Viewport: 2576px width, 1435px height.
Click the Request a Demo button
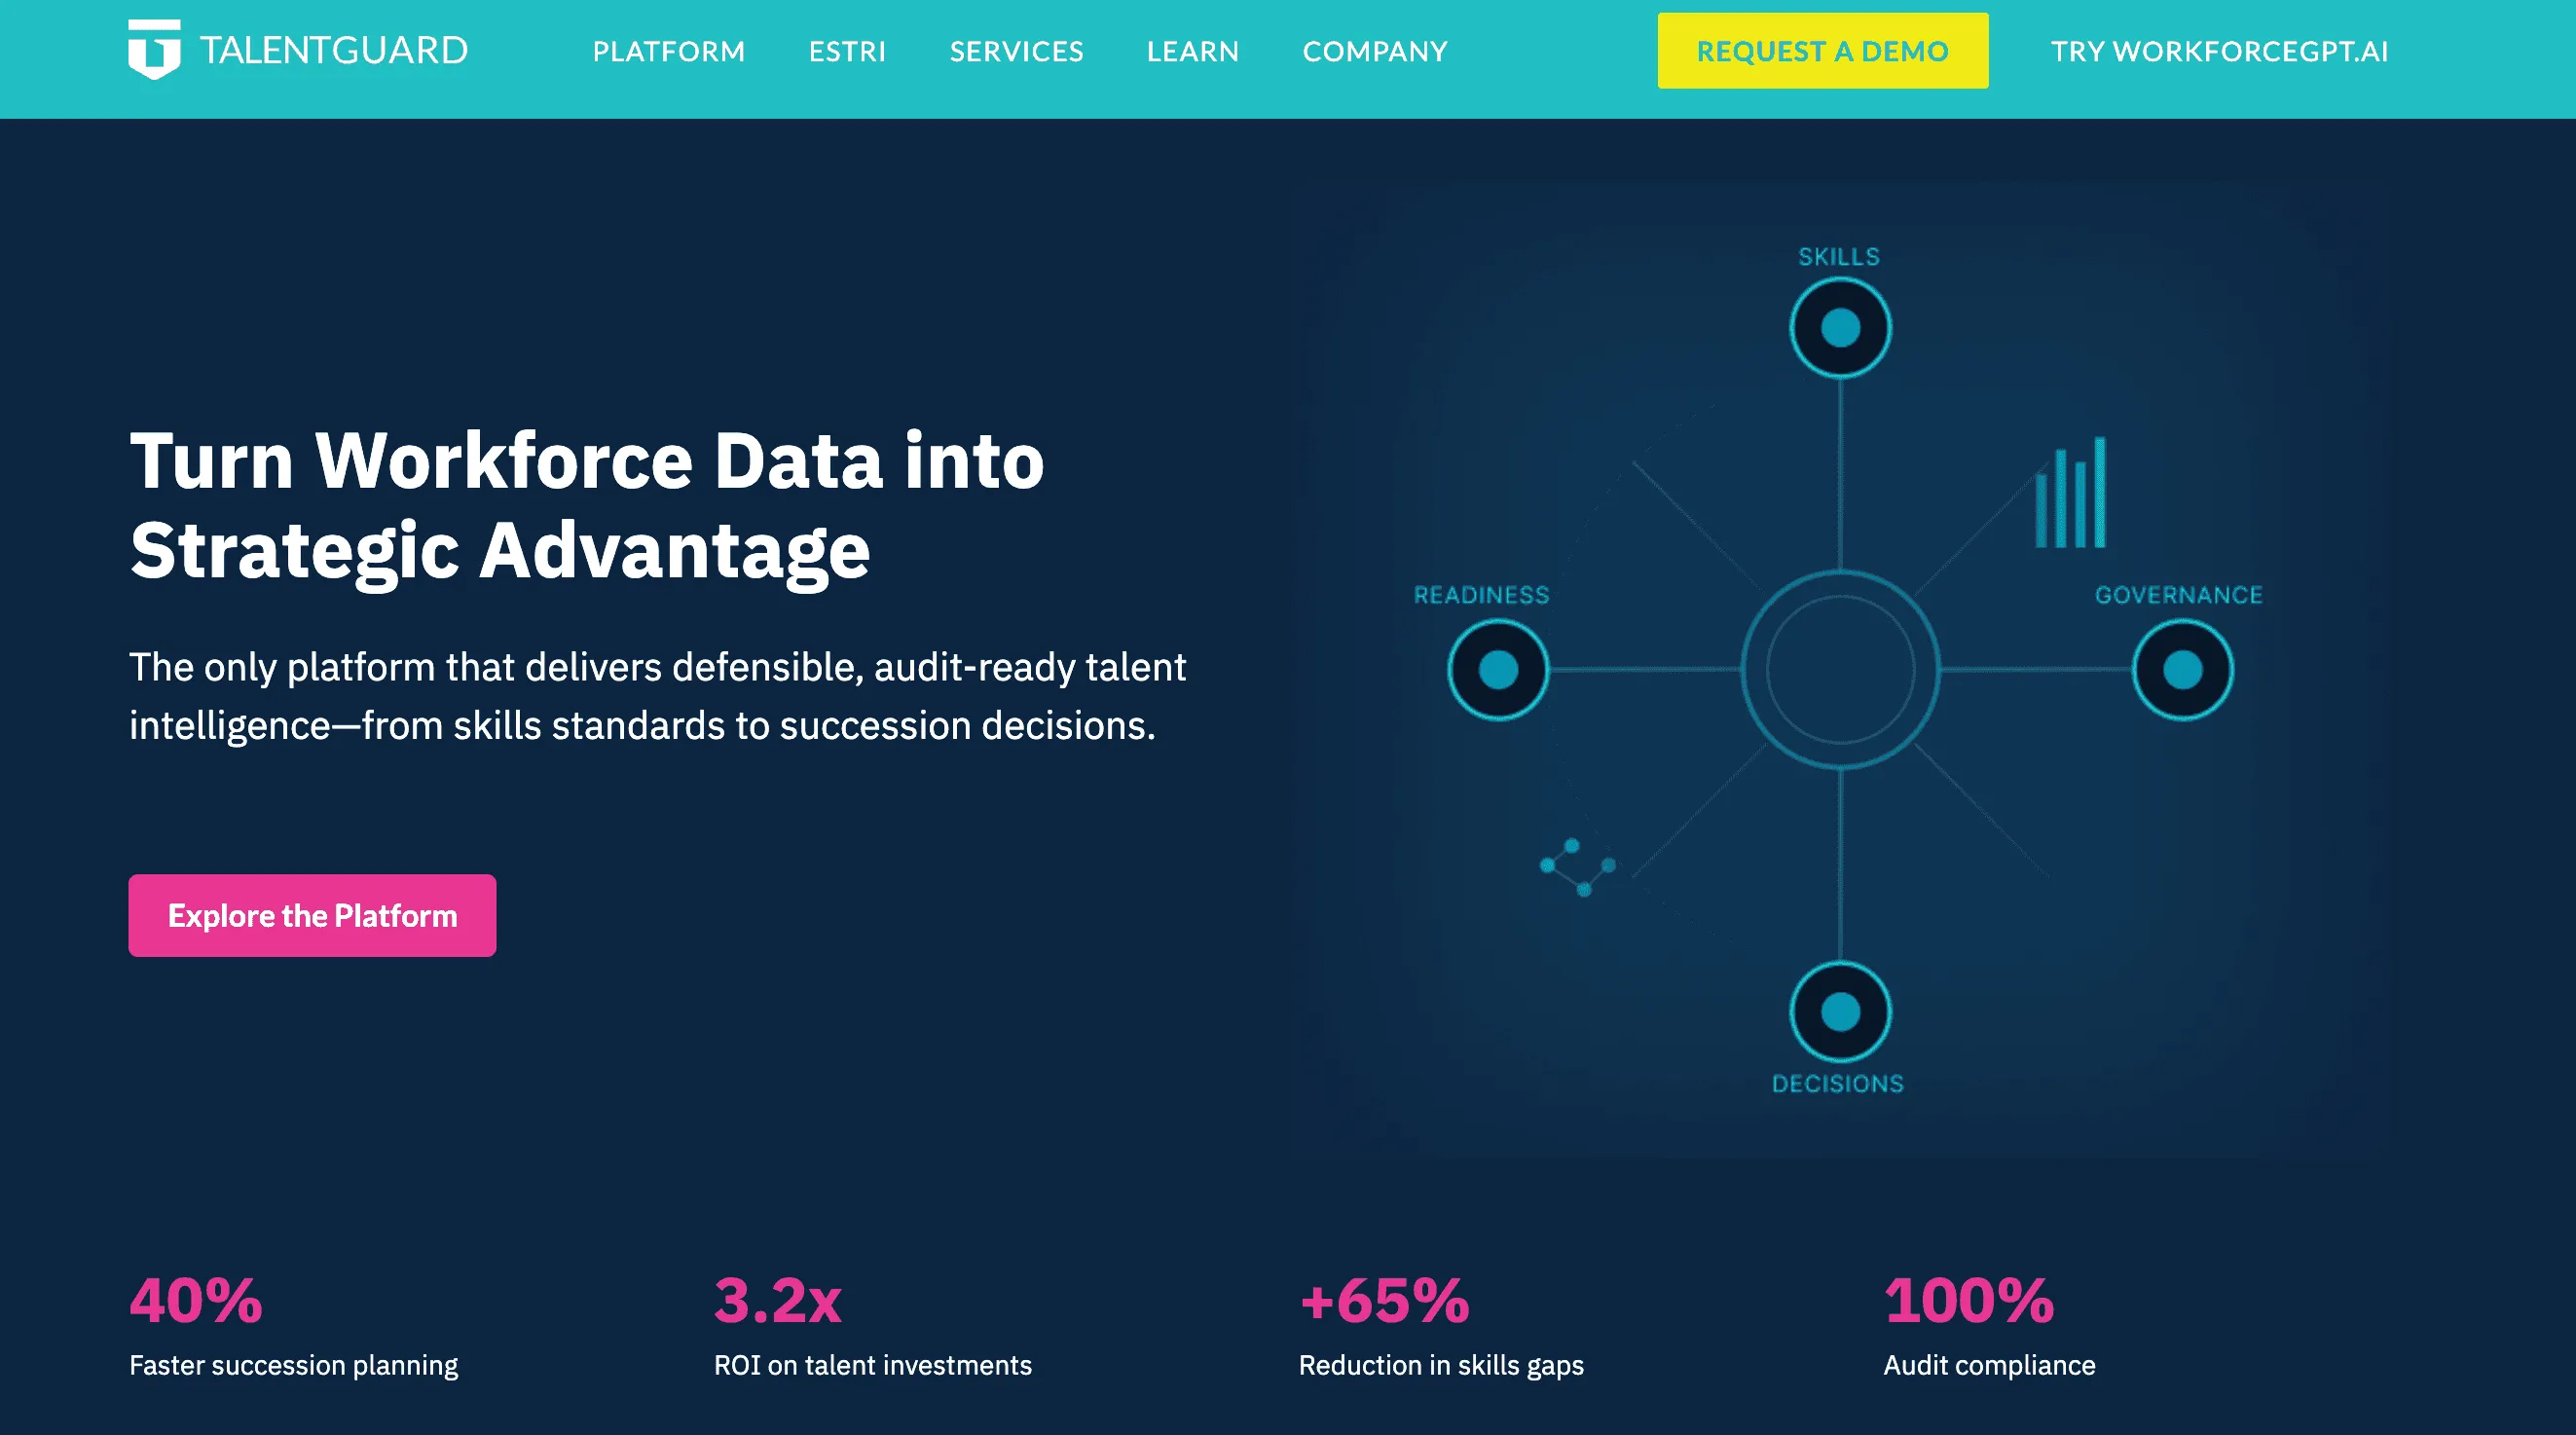click(x=1822, y=51)
